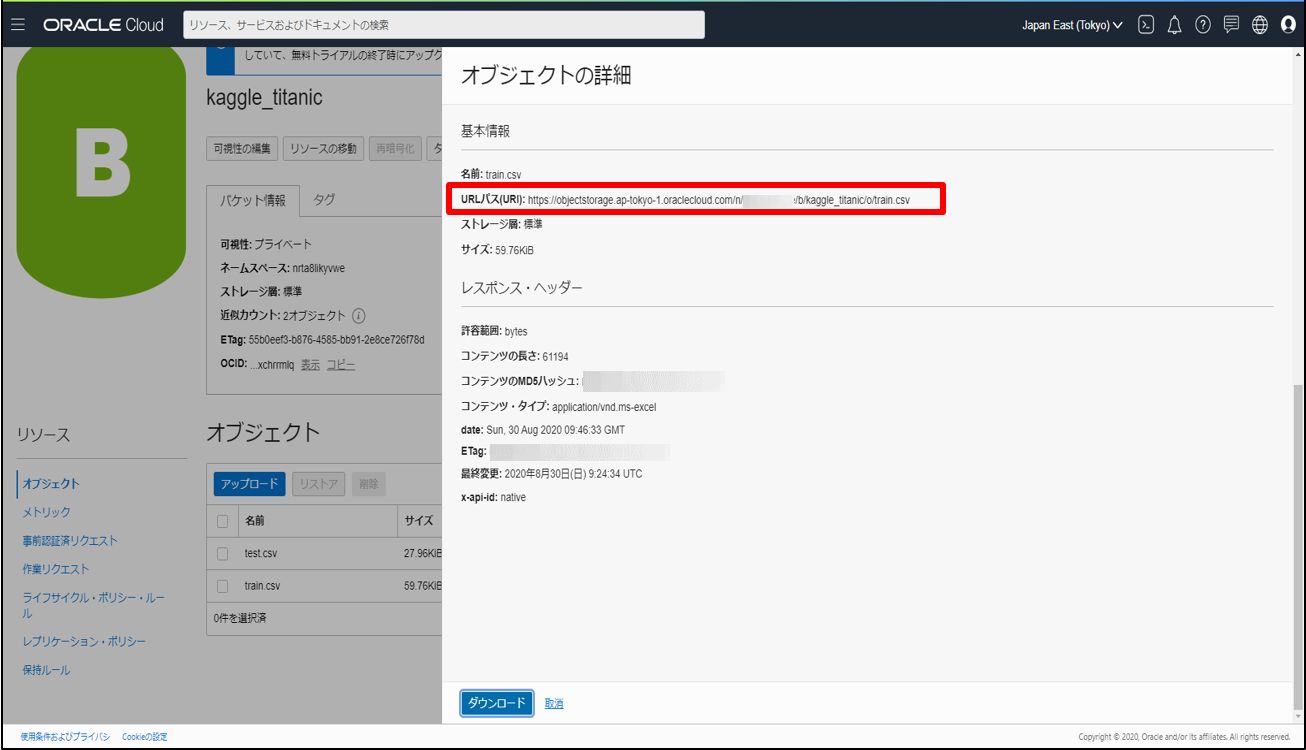Expand the Japan East (Tokyo) region dropdown
The width and height of the screenshot is (1306, 750).
click(x=1071, y=25)
